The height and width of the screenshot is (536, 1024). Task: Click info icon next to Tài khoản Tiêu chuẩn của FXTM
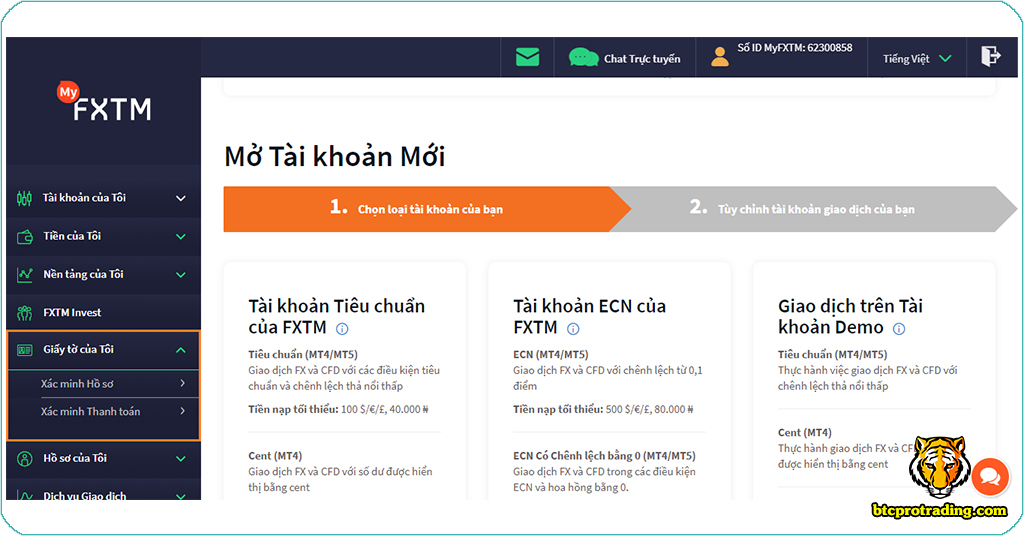pos(342,328)
